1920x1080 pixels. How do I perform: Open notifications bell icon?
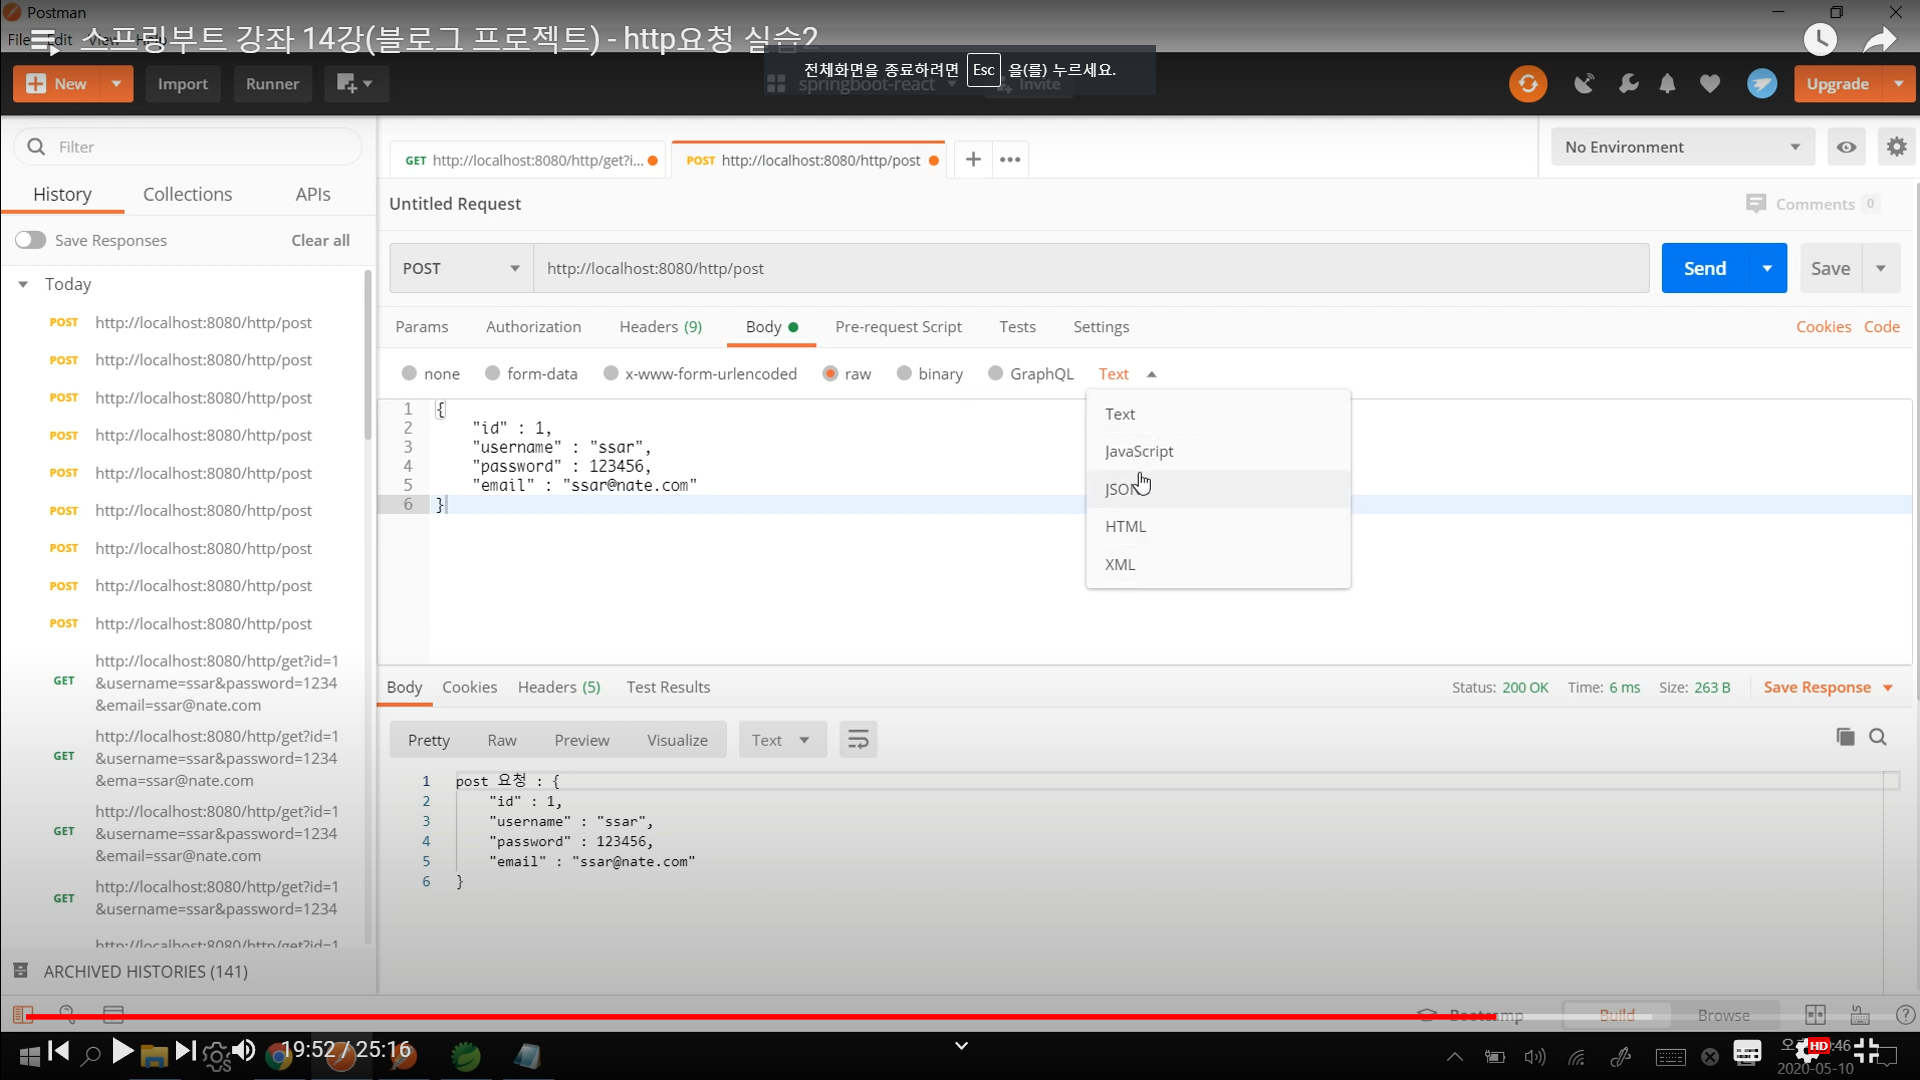tap(1667, 84)
